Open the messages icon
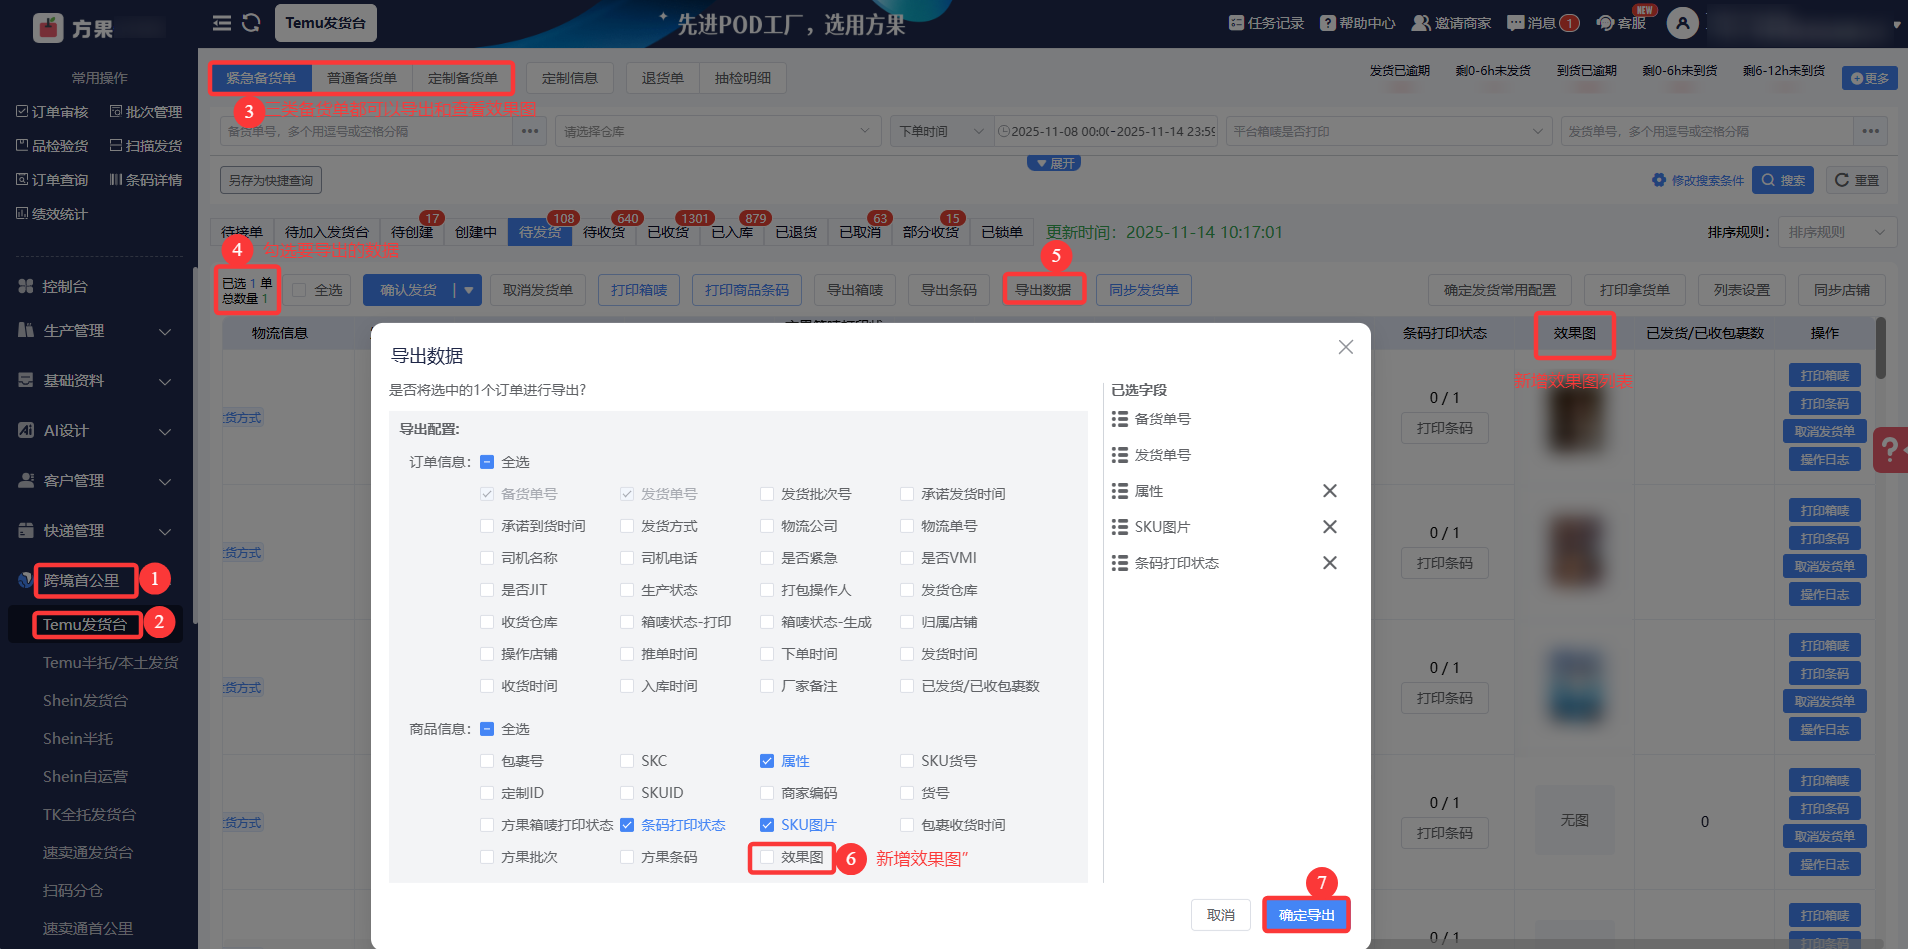 point(1516,23)
